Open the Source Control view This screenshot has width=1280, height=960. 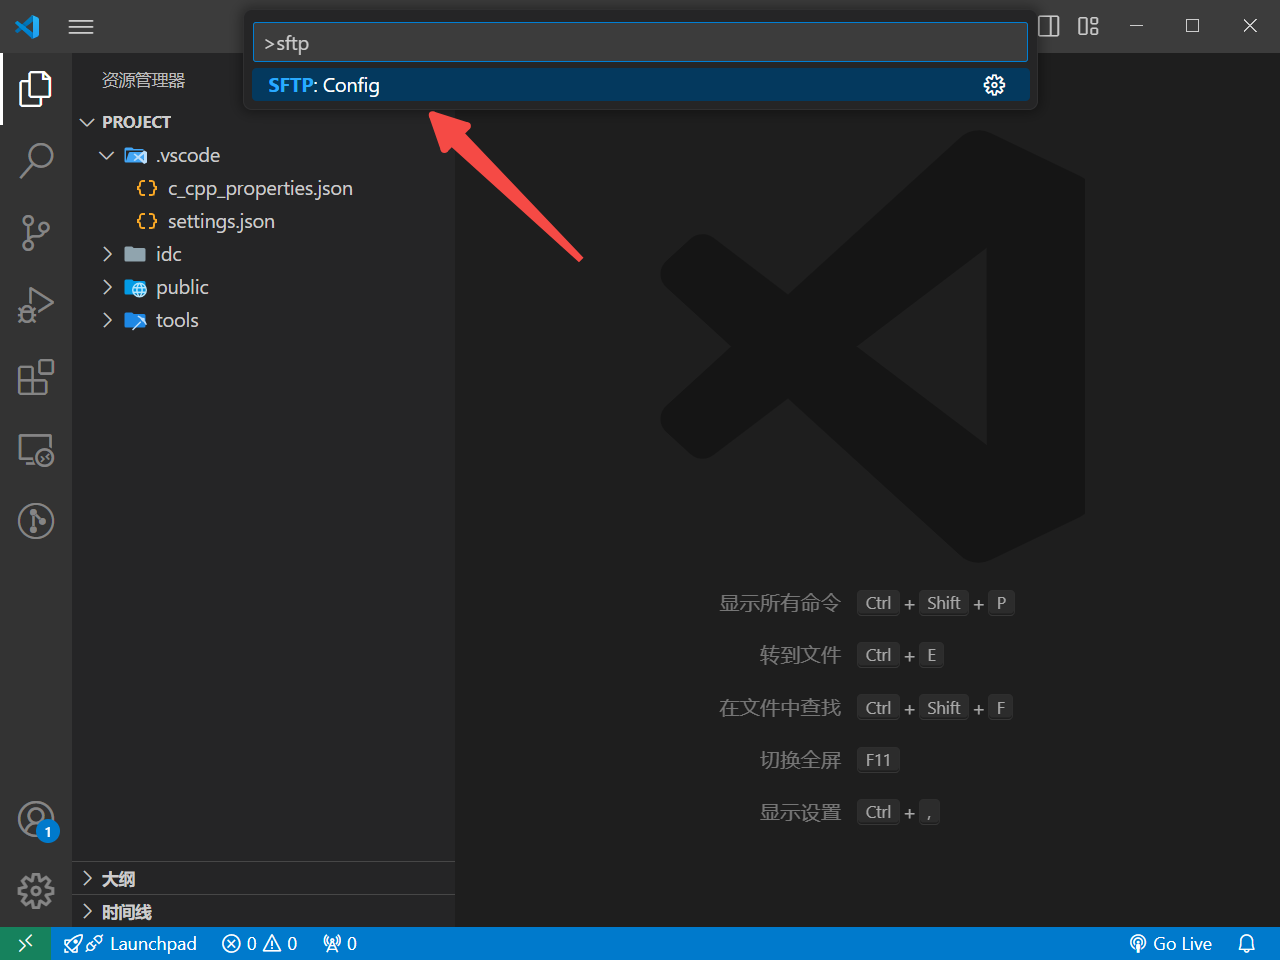coord(36,232)
